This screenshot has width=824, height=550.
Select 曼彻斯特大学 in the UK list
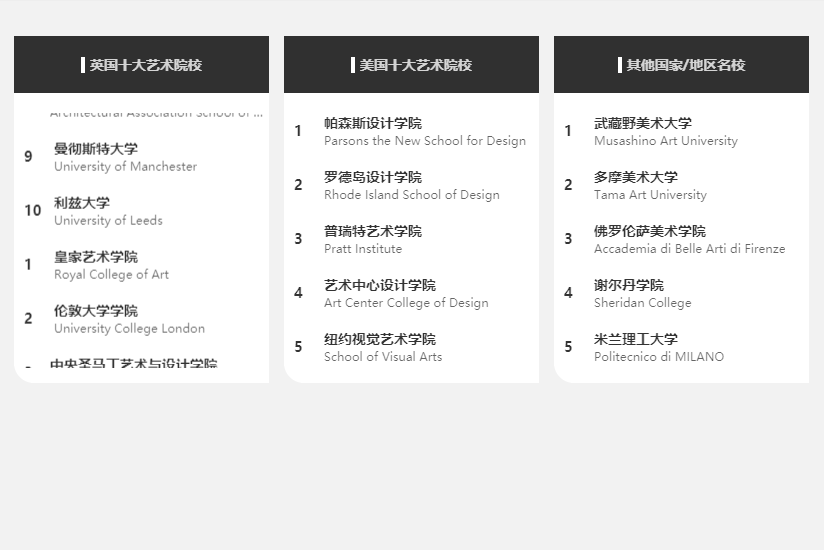[x=96, y=149]
